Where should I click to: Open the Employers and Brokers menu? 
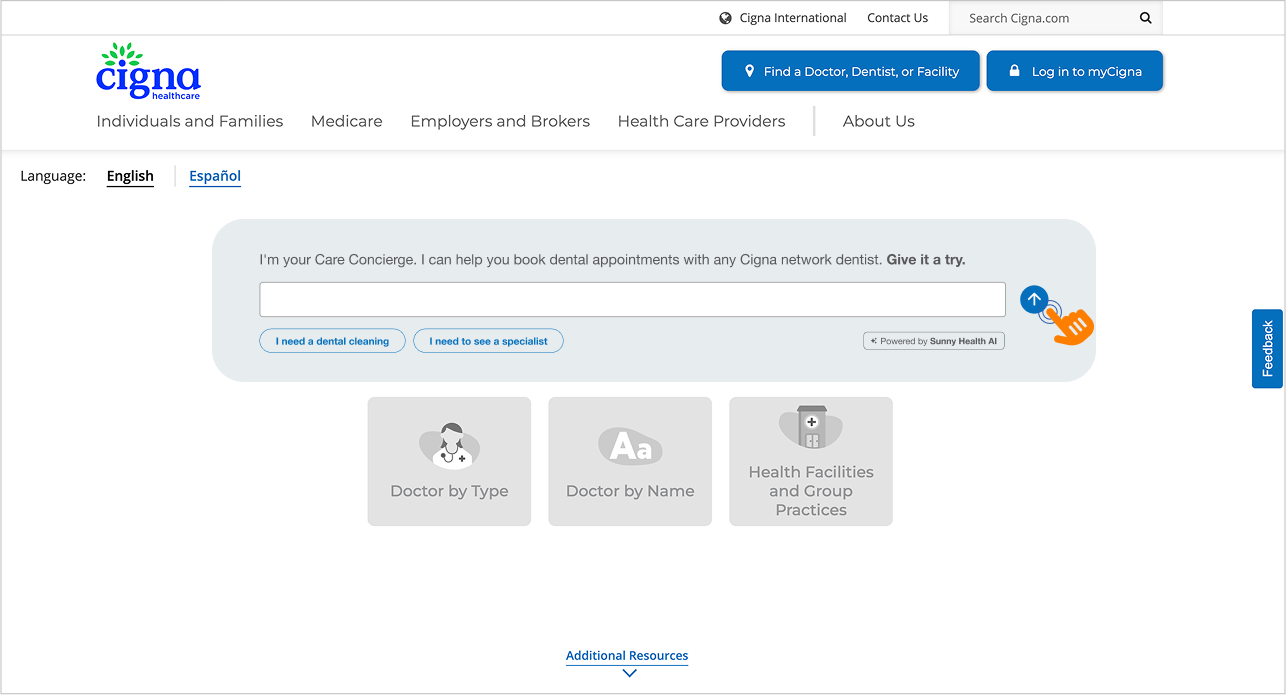point(500,121)
